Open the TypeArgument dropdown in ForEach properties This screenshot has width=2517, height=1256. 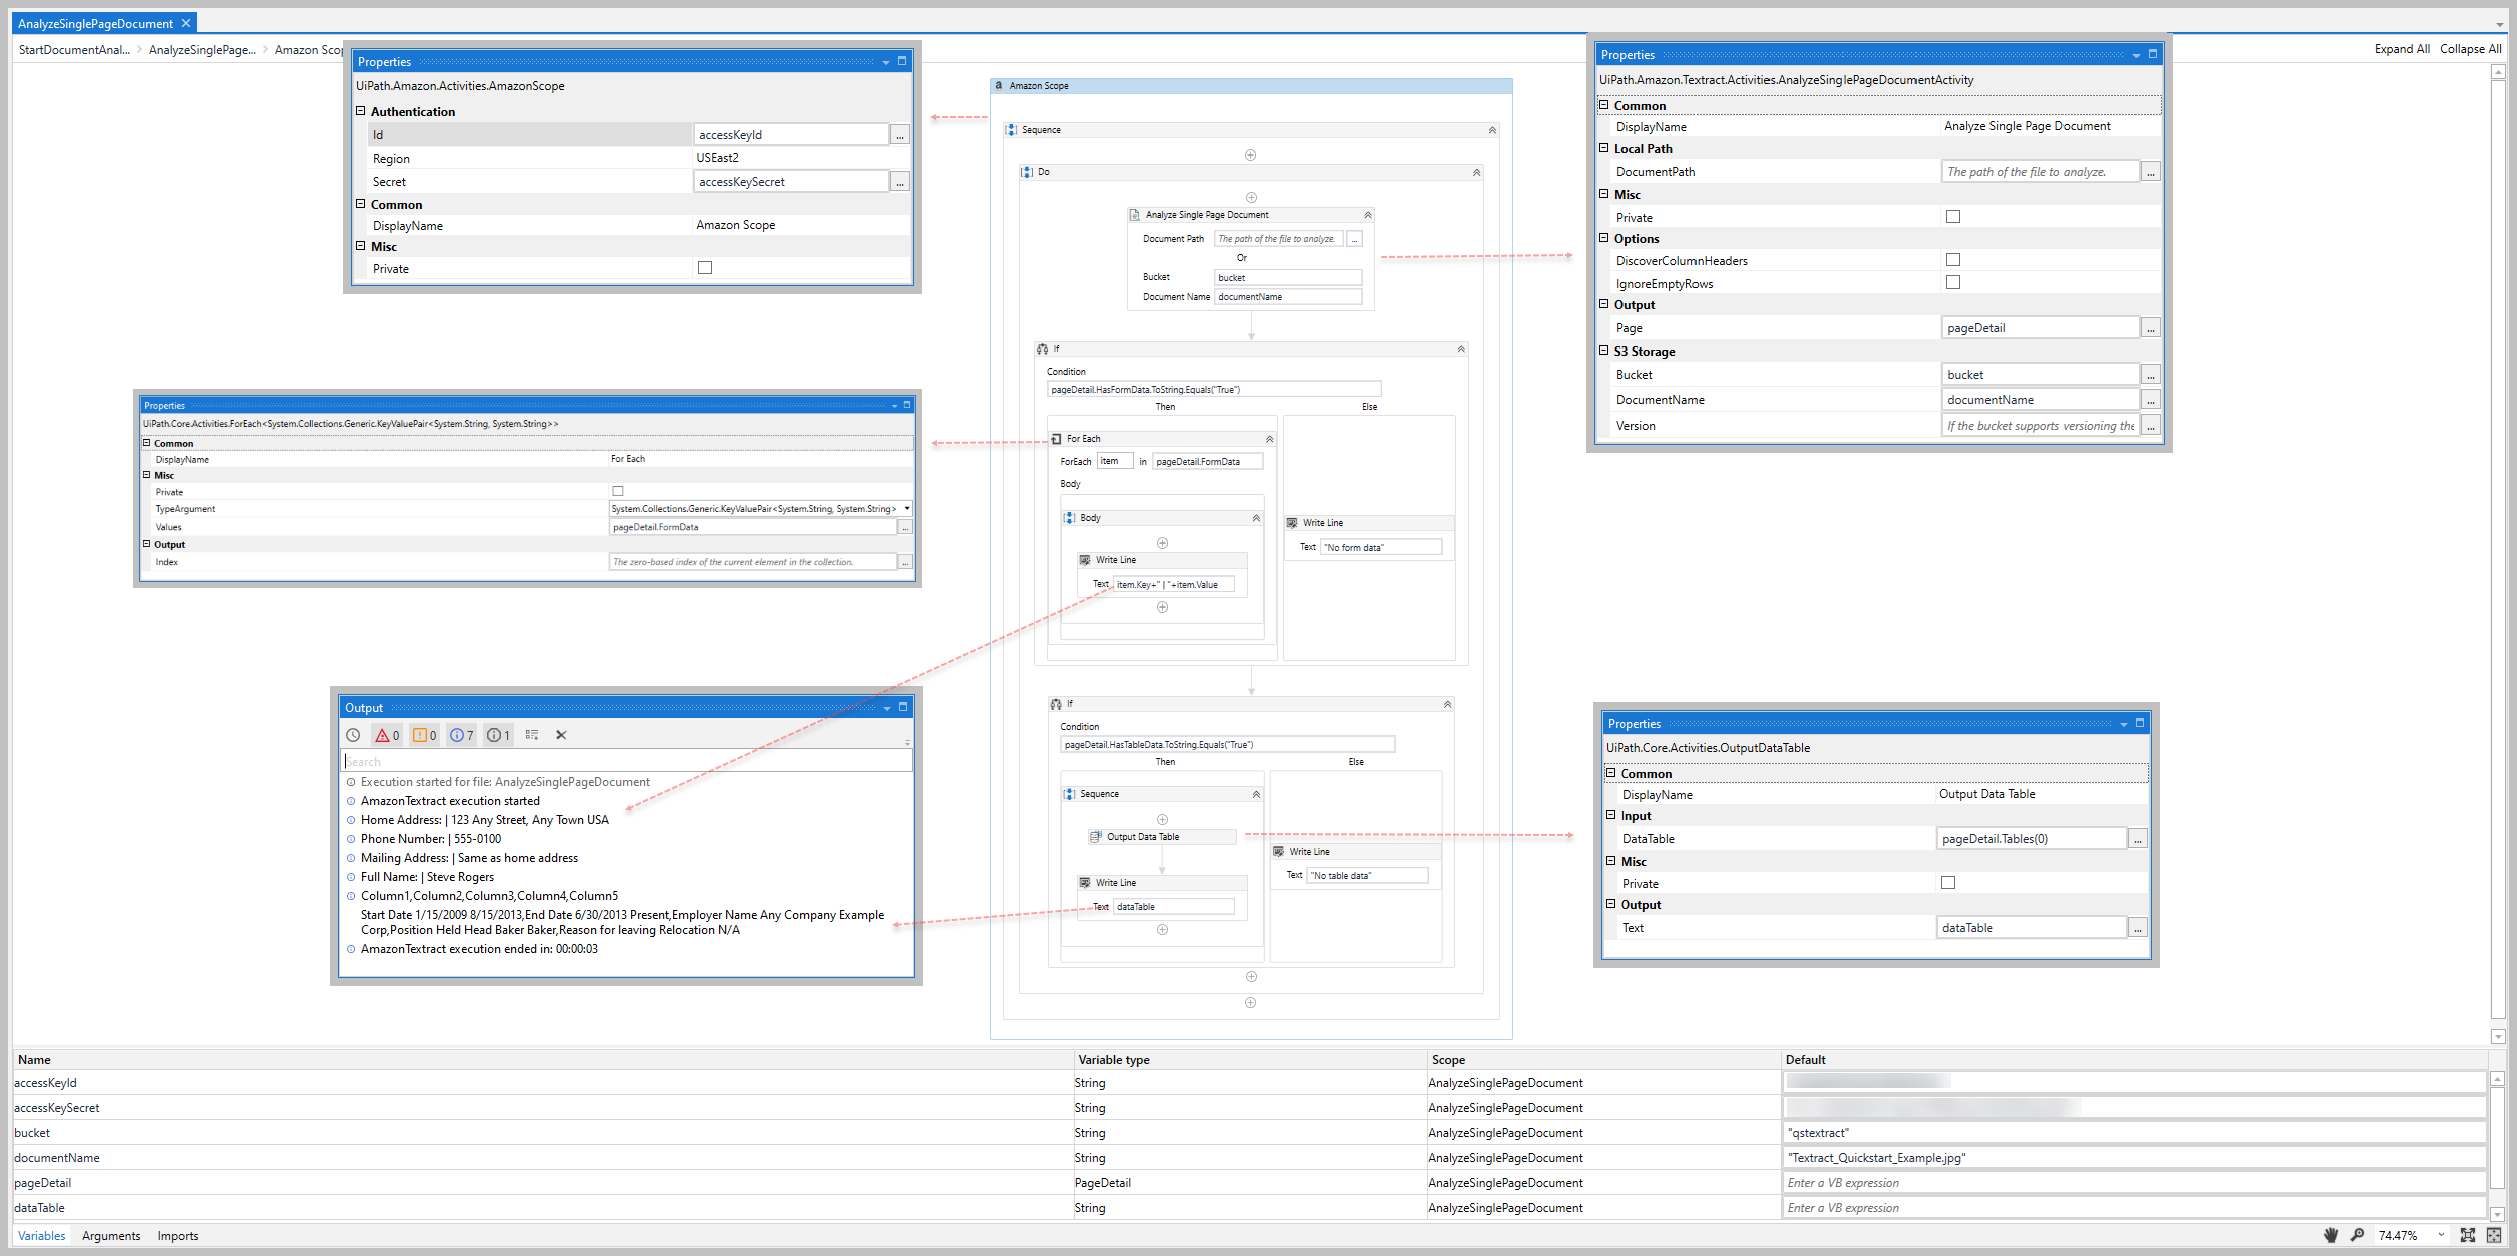click(x=906, y=508)
